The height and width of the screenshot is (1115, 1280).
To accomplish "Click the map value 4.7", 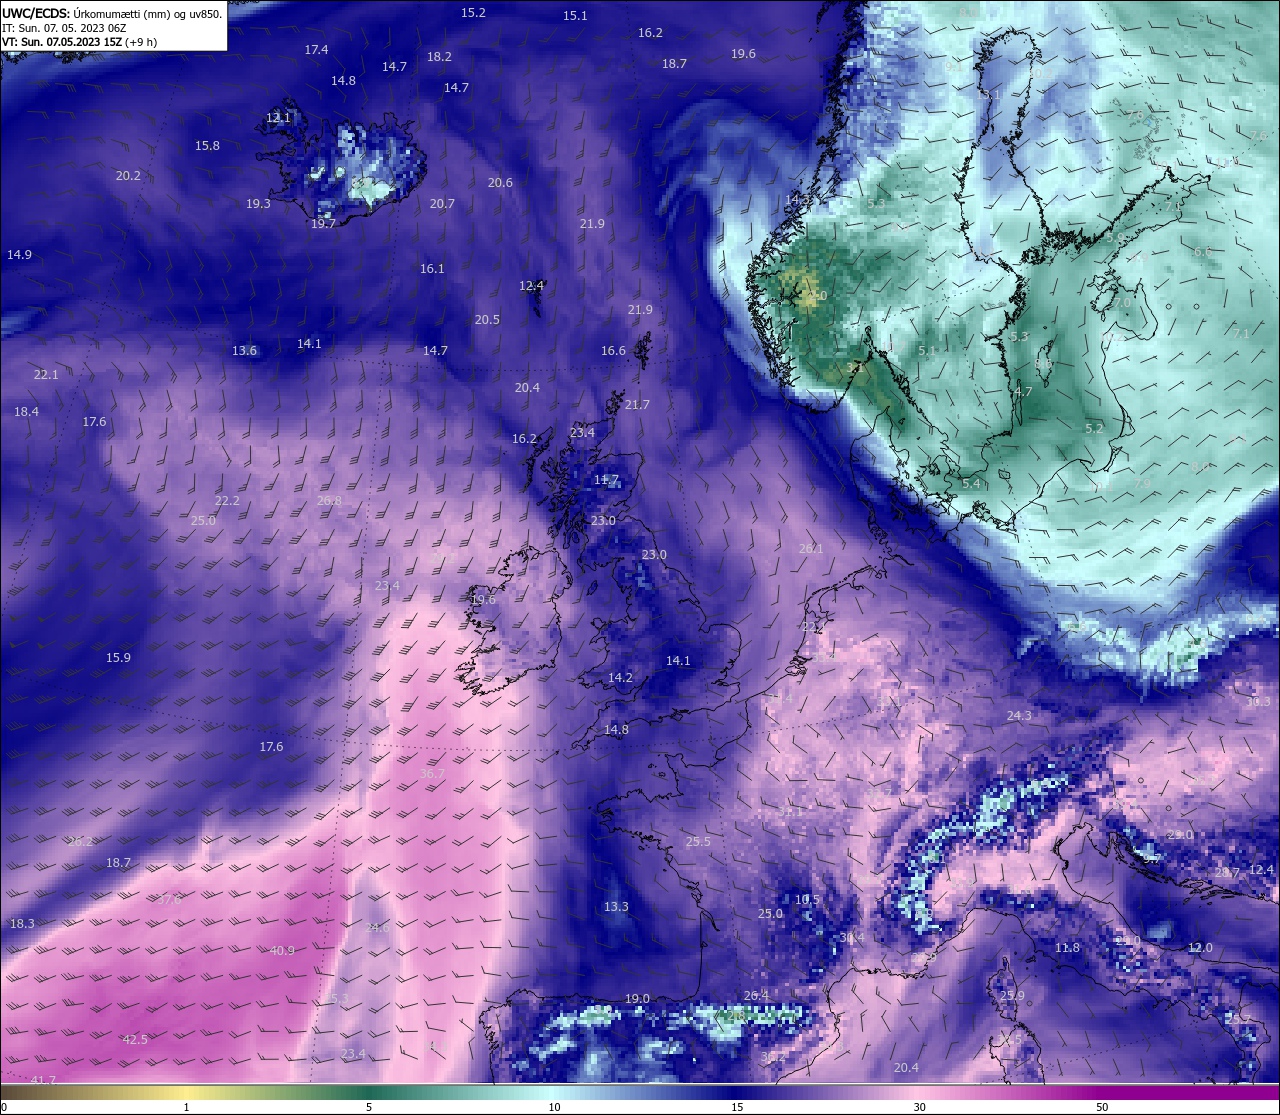I will 1022,392.
